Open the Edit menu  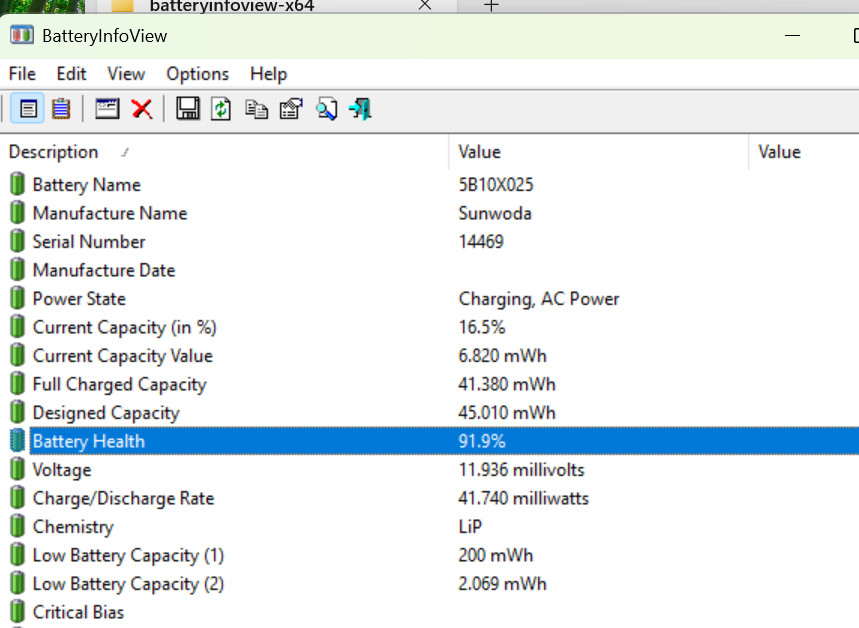pos(71,74)
